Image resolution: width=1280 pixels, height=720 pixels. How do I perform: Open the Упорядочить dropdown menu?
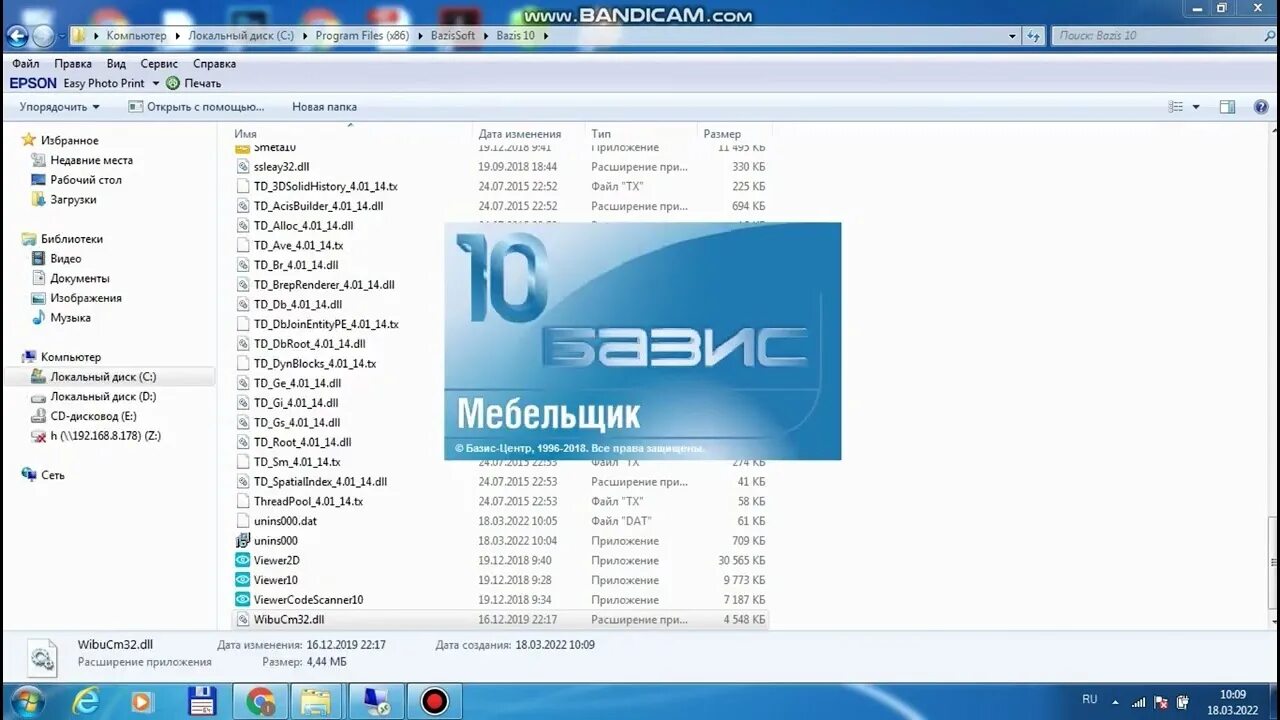59,107
